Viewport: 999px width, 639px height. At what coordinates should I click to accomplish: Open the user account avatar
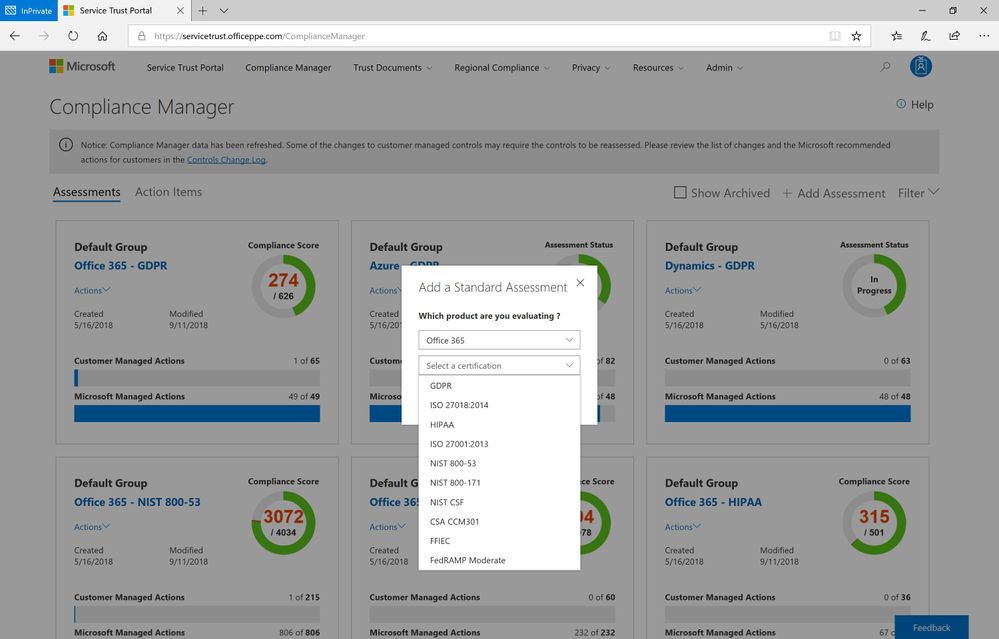point(921,66)
